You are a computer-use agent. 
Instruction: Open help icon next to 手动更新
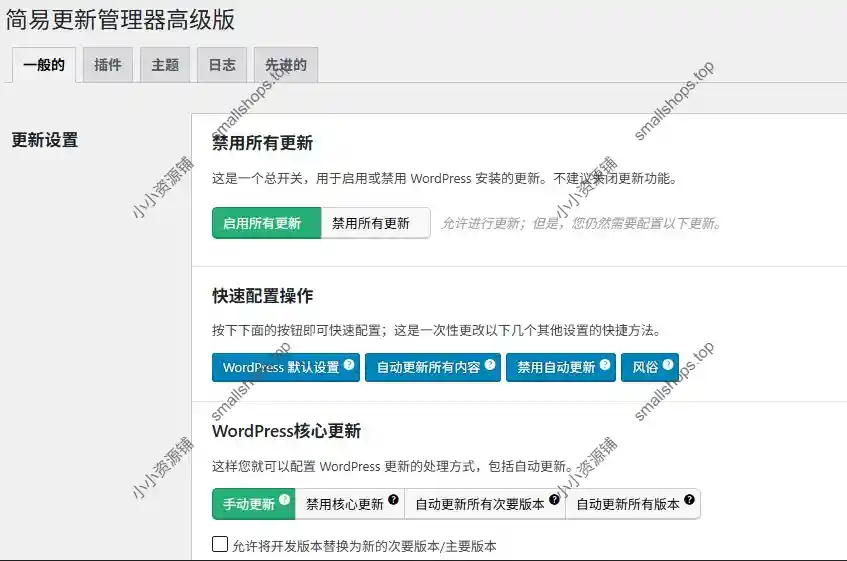click(285, 499)
